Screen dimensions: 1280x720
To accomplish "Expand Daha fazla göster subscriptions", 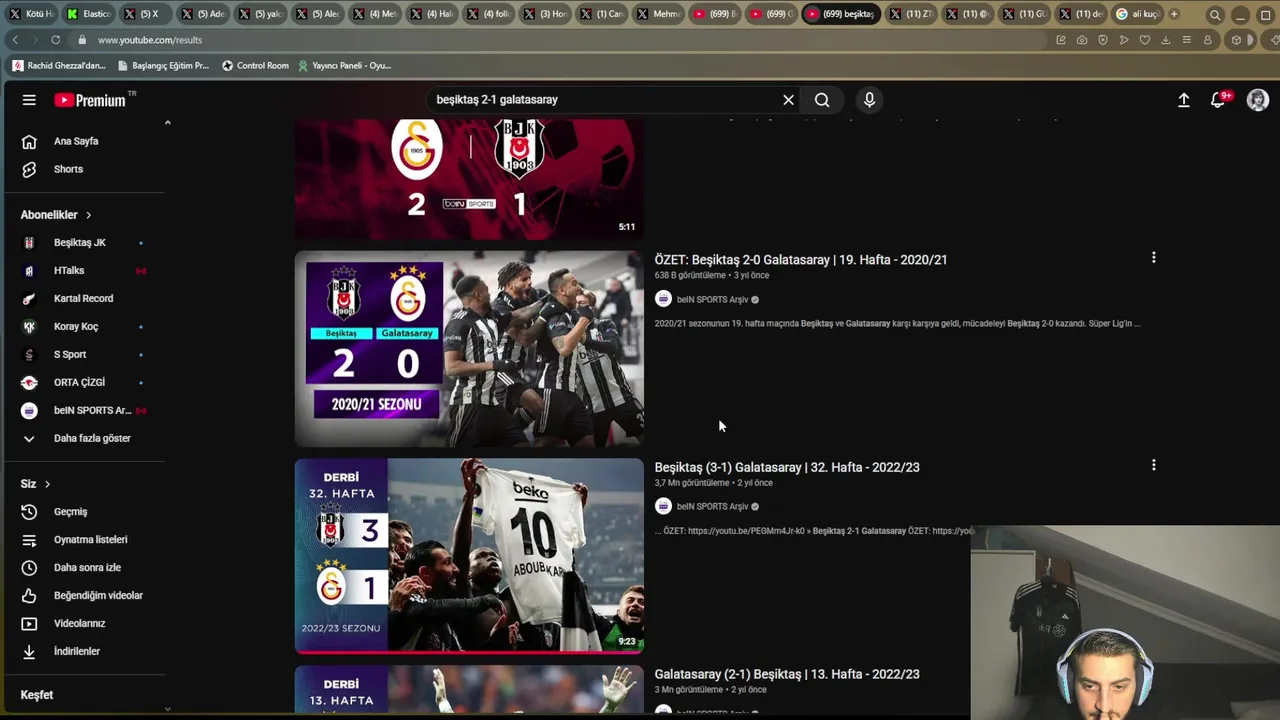I will click(x=83, y=438).
